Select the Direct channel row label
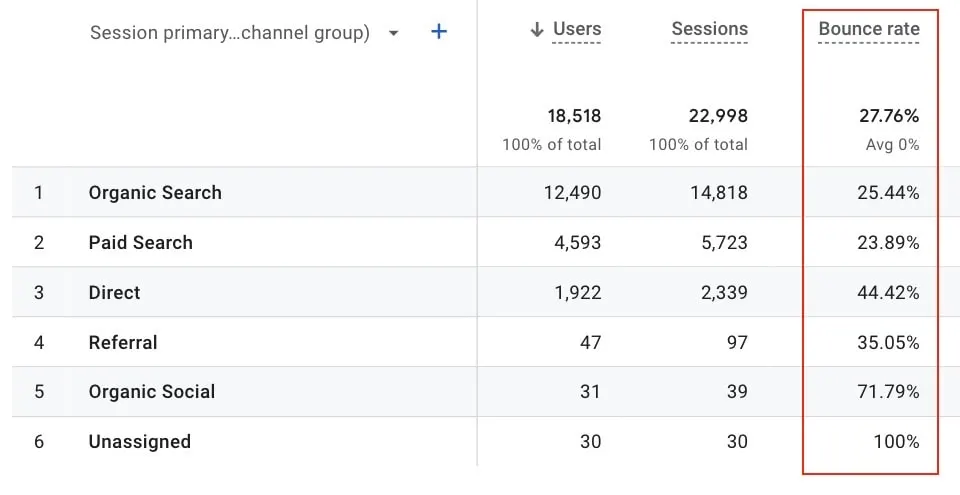Viewport: 960px width, 495px height. pos(114,292)
